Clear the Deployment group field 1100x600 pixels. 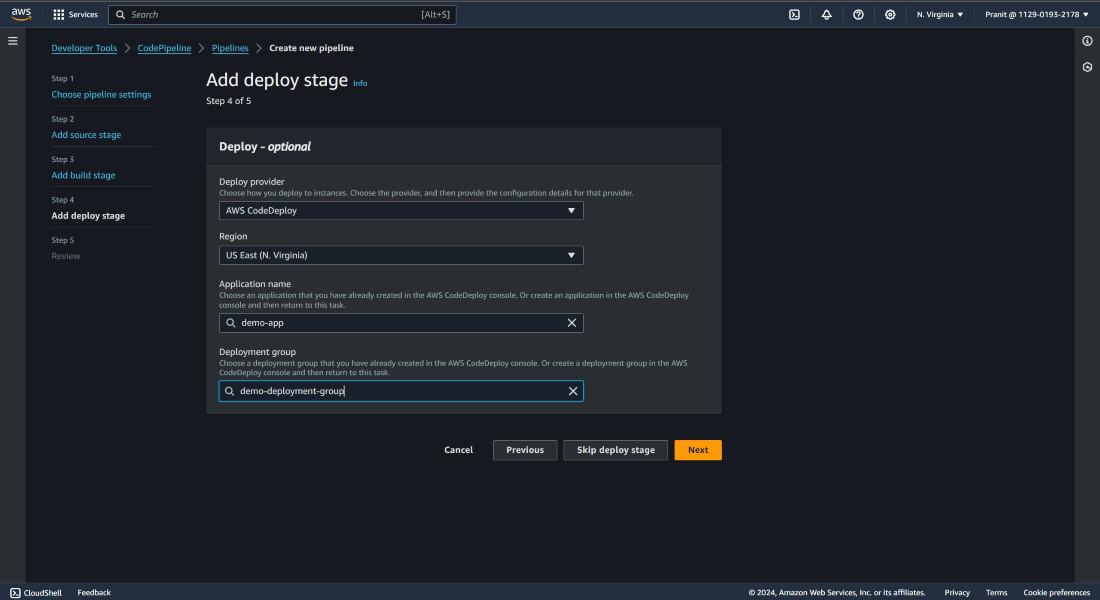coord(572,391)
